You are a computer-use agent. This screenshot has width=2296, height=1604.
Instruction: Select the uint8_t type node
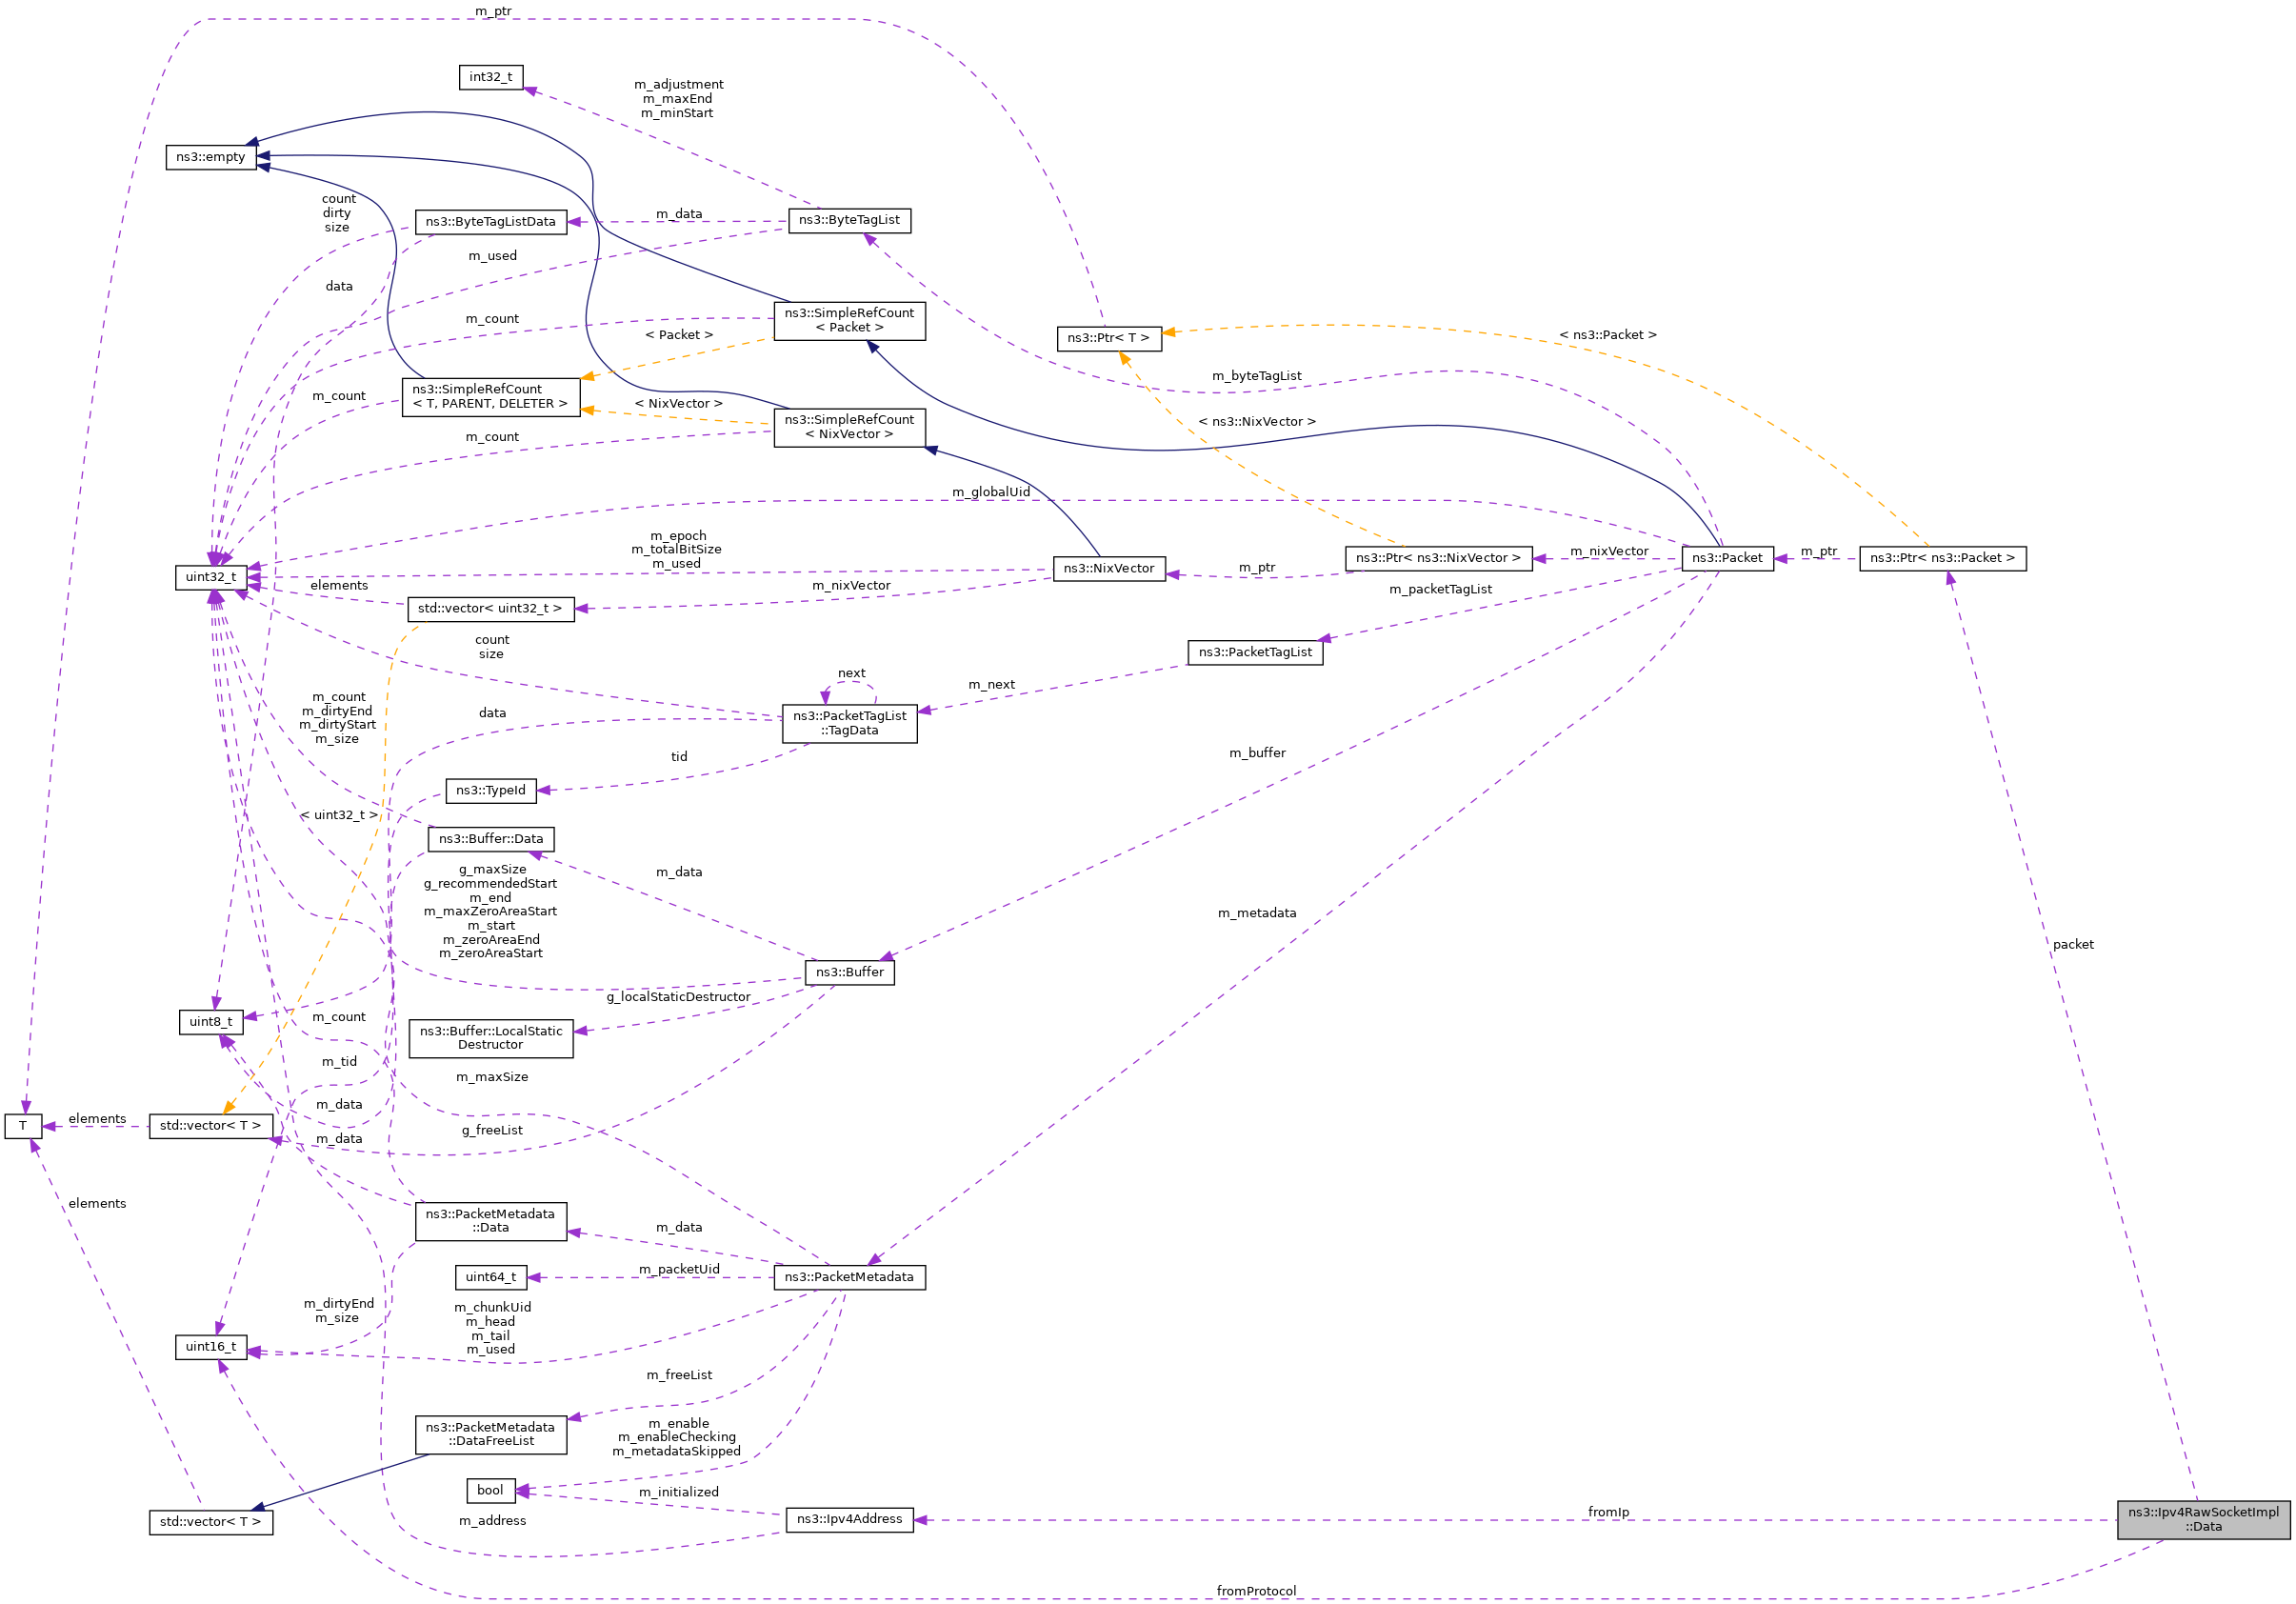(211, 1023)
